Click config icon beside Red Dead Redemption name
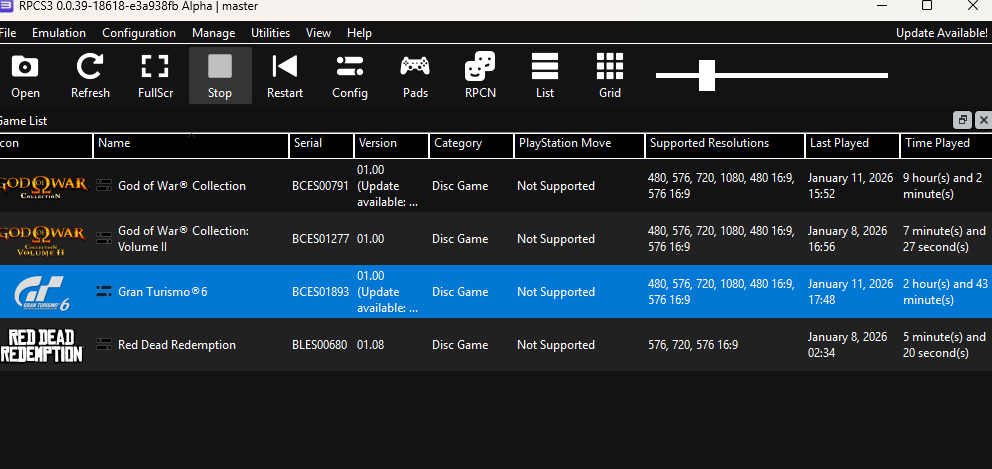 (104, 345)
